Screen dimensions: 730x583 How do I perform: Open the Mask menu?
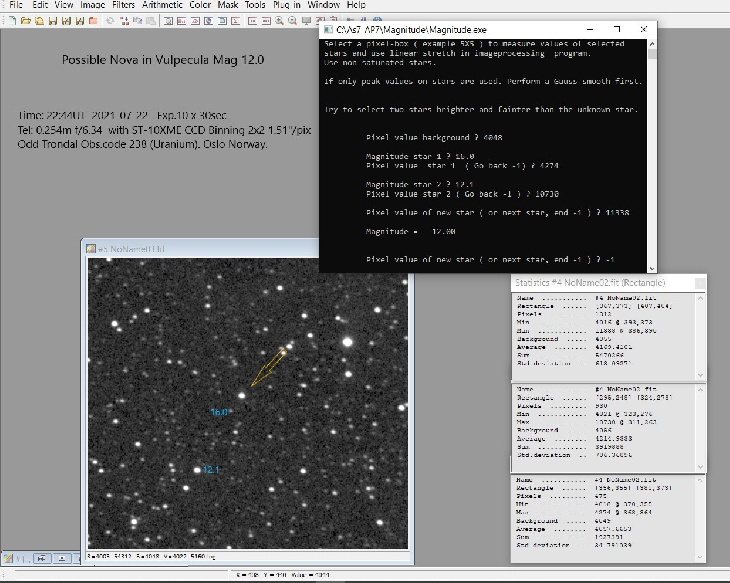(227, 5)
